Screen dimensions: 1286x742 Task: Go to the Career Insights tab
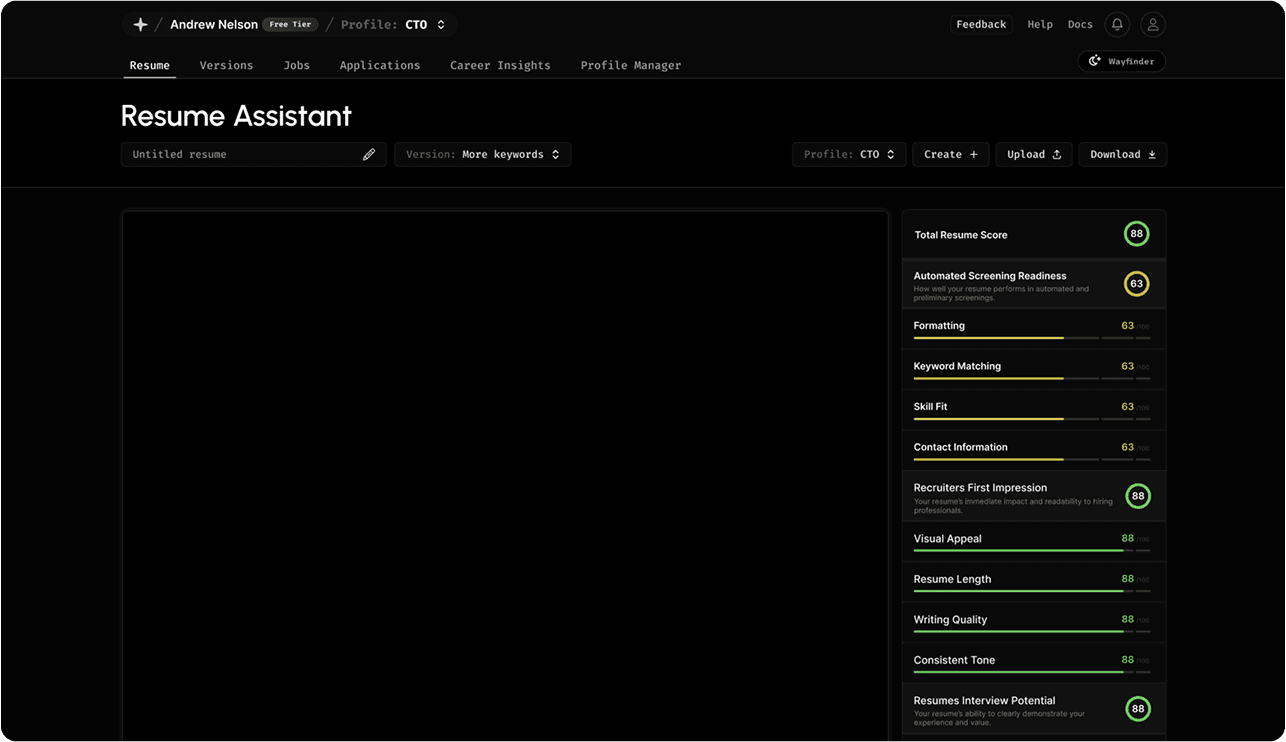pyautogui.click(x=500, y=66)
